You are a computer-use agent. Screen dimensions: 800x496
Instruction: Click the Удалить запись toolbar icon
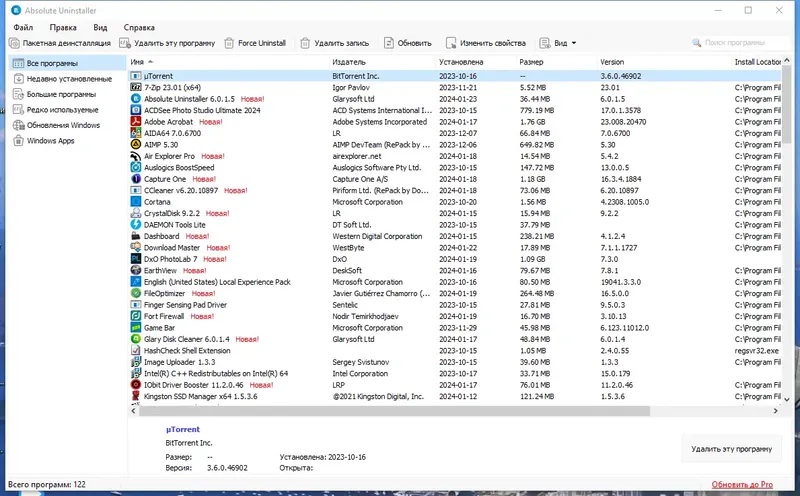[305, 43]
